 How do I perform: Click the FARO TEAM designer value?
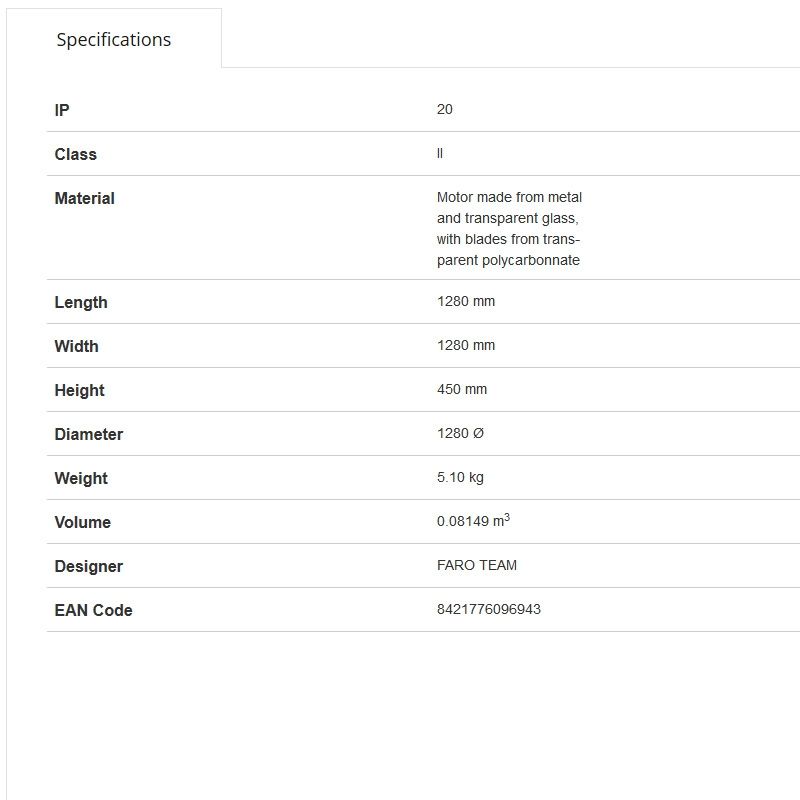477,565
